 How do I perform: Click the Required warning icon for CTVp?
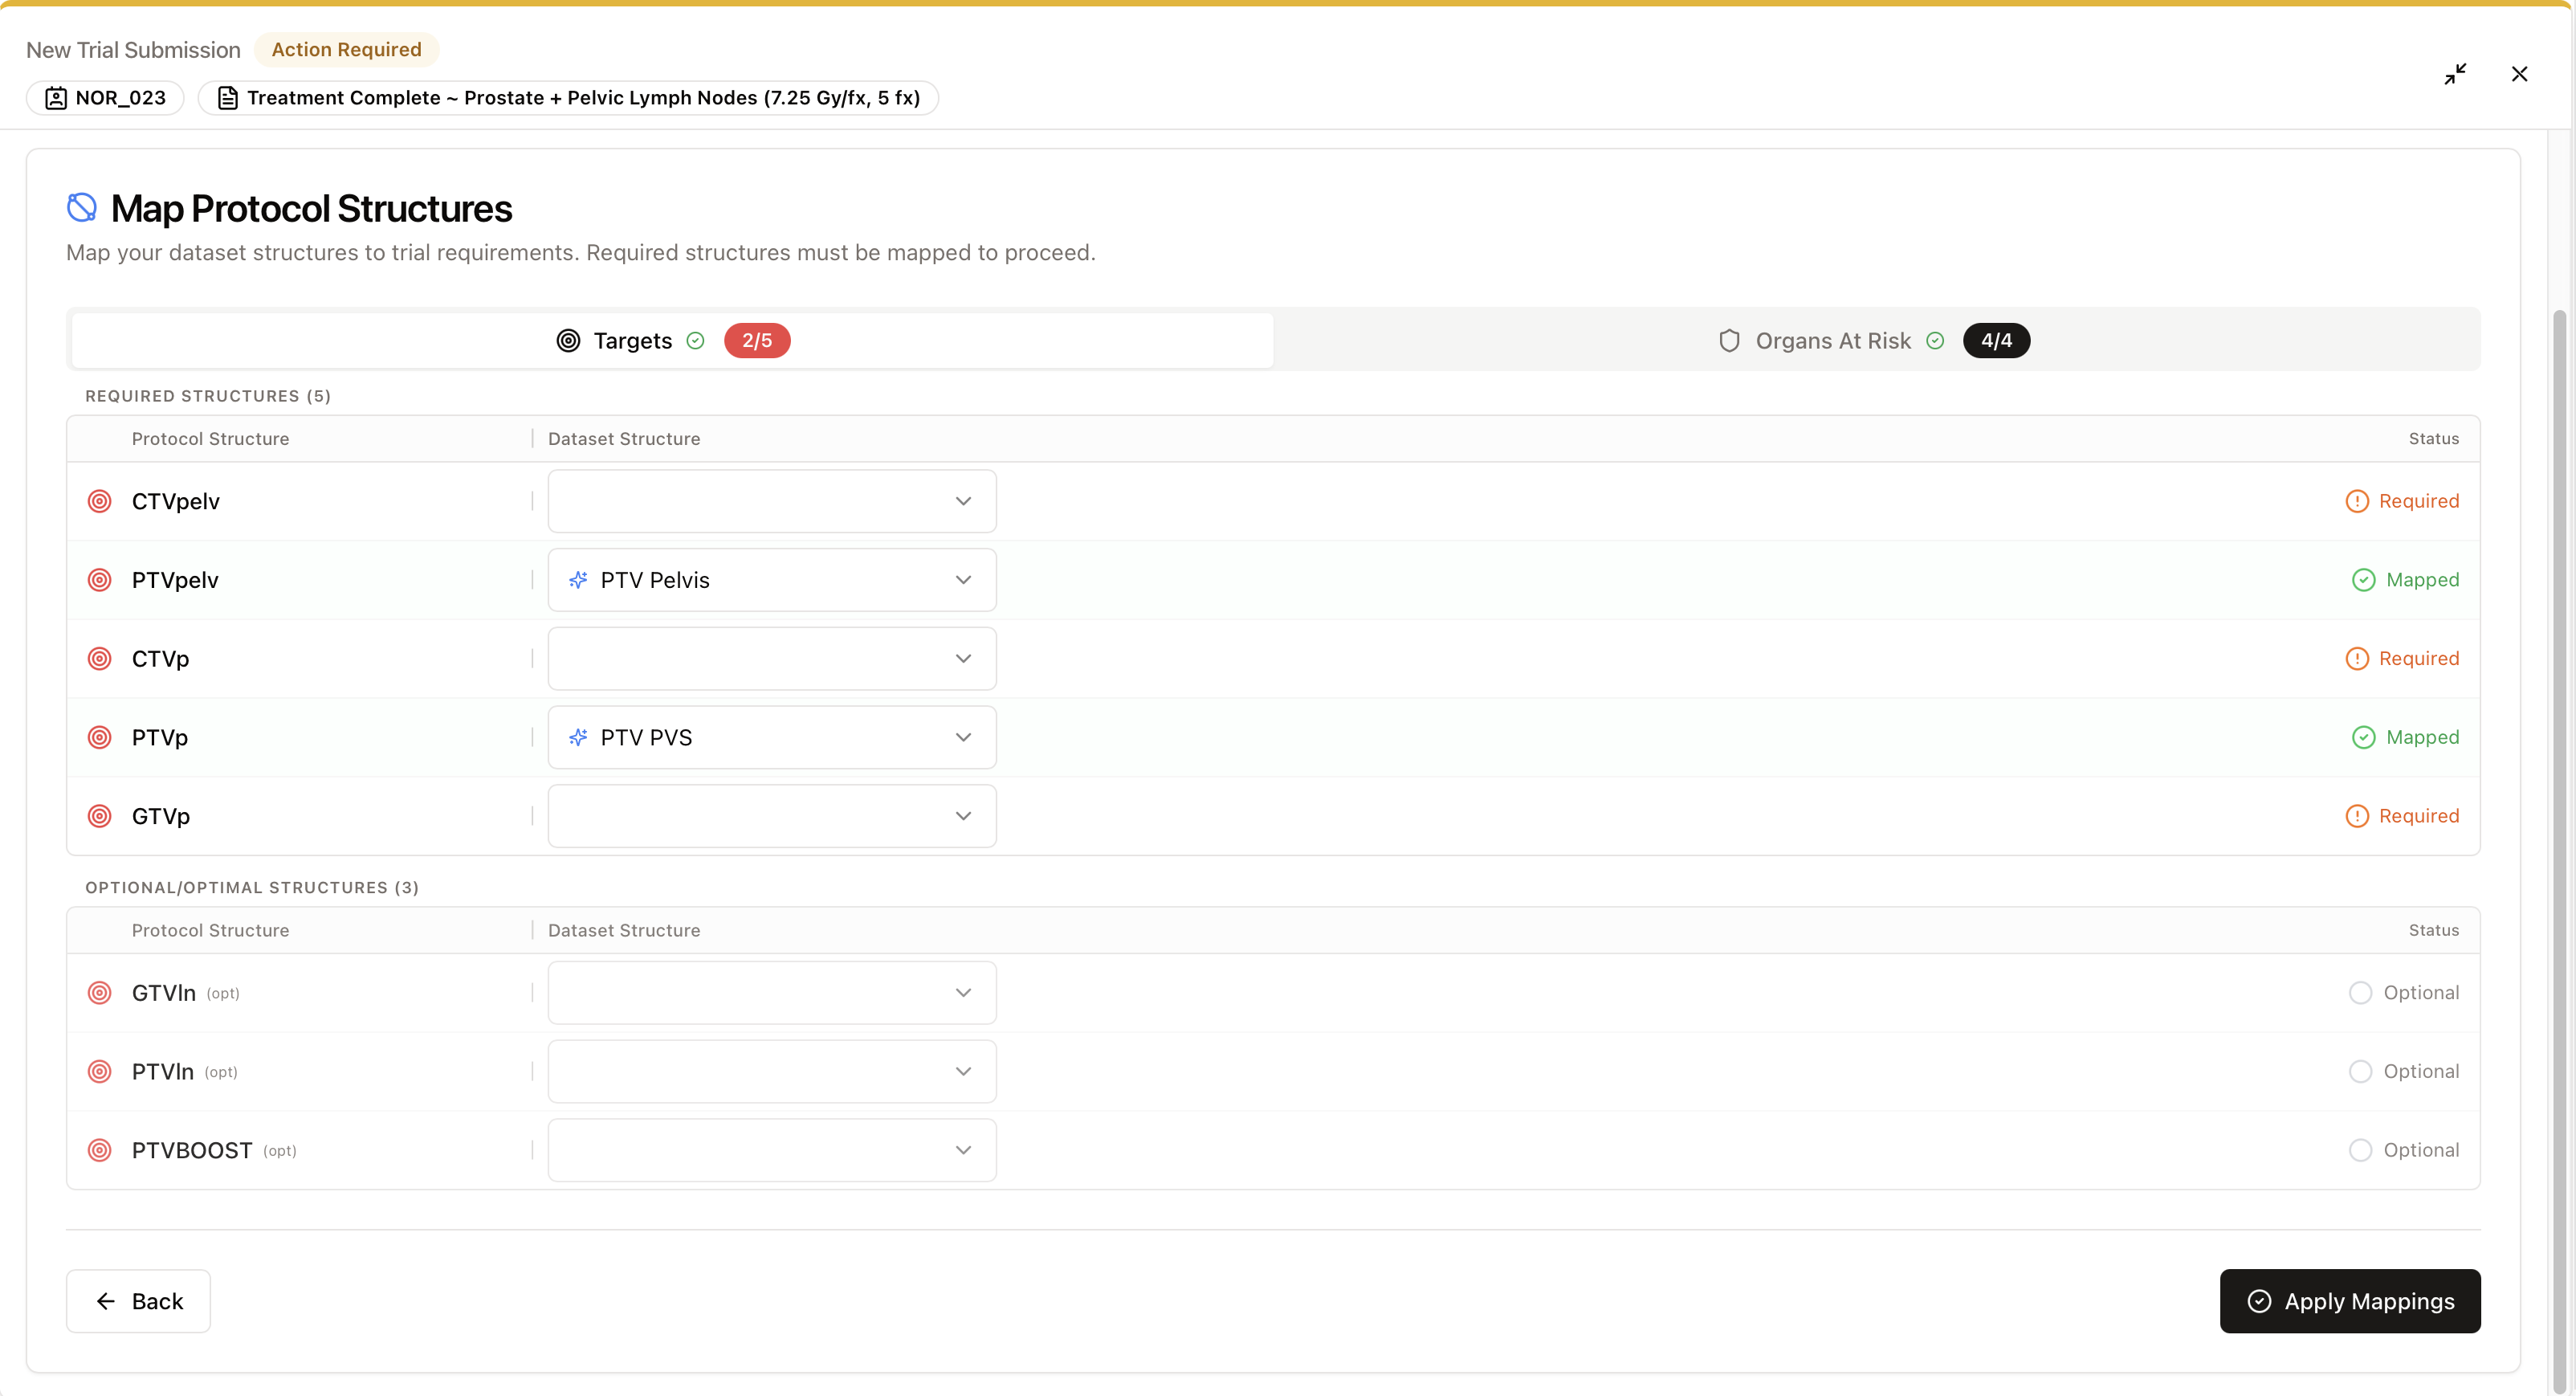pyautogui.click(x=2357, y=658)
